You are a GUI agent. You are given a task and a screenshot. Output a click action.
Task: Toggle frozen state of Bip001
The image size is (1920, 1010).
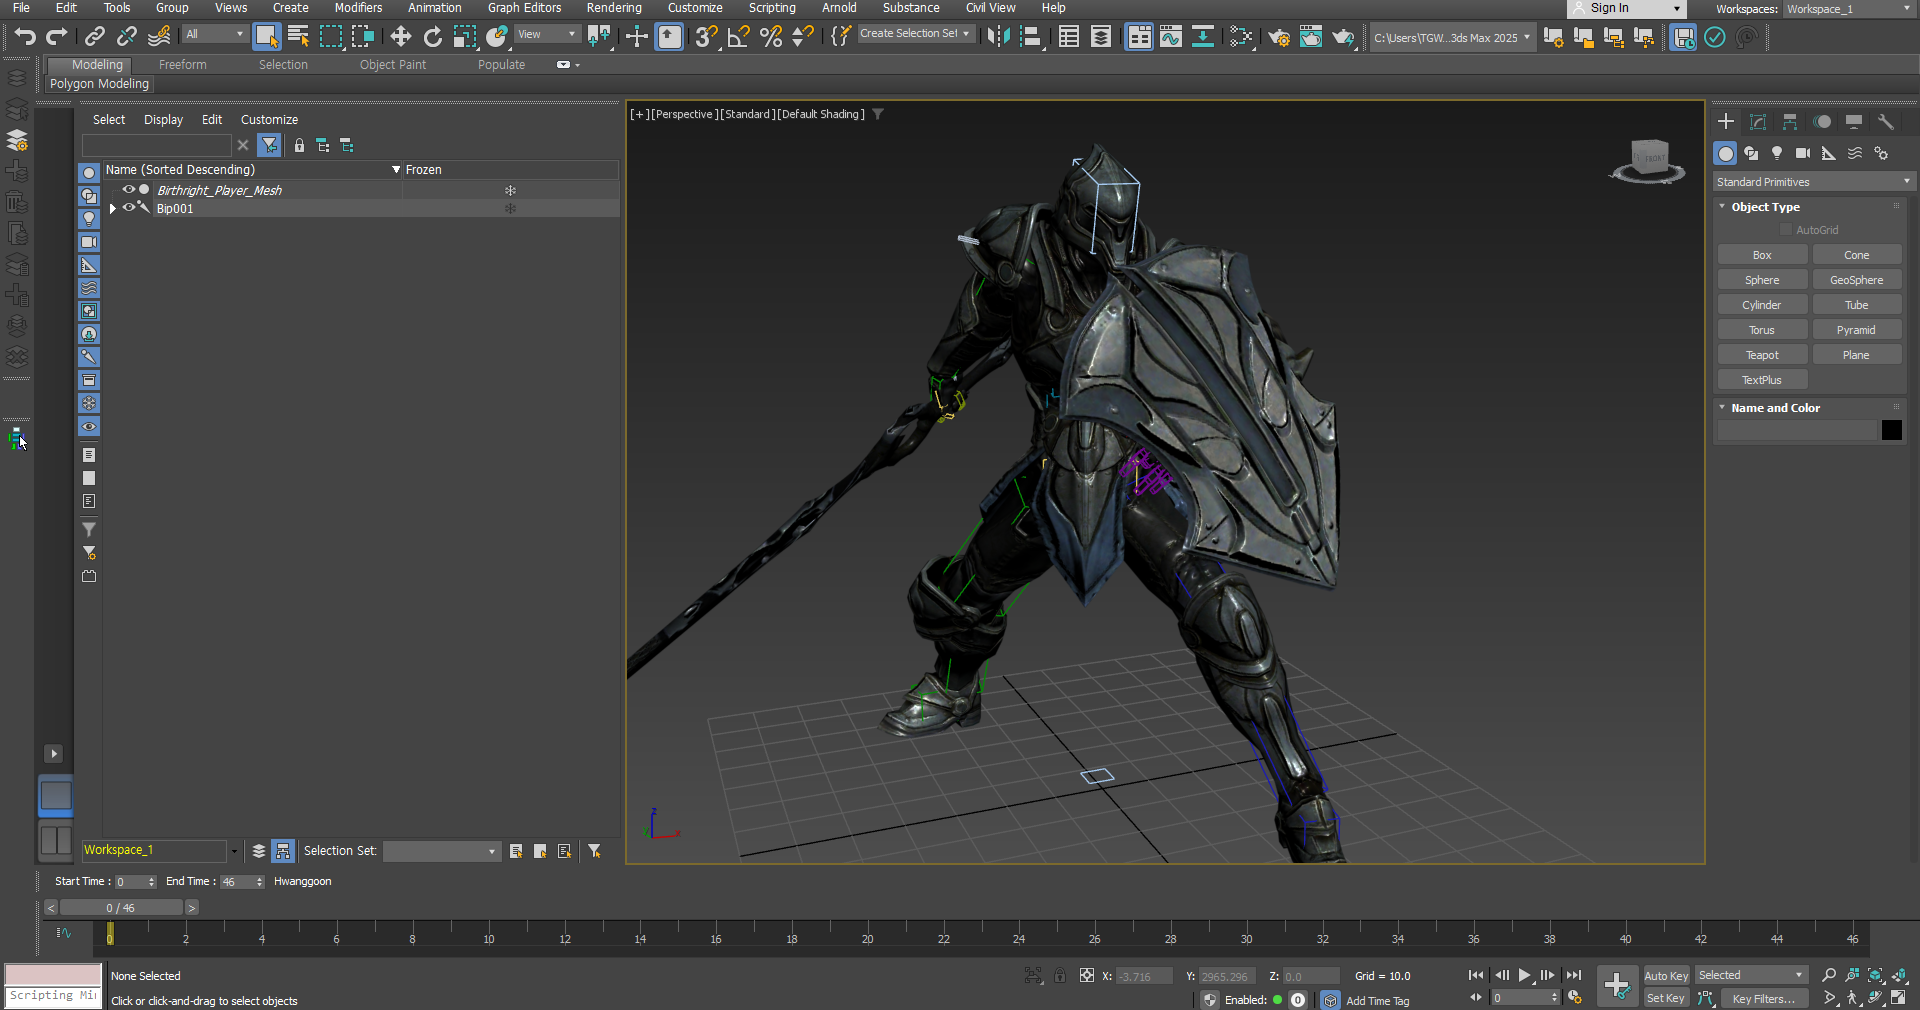[510, 208]
